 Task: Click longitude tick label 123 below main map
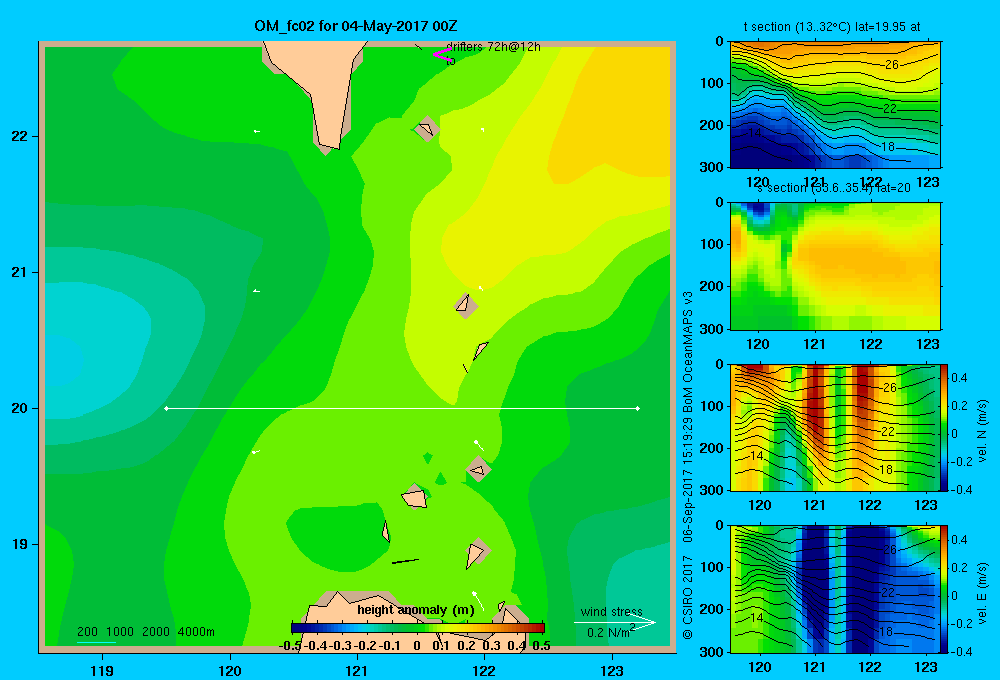[x=612, y=670]
